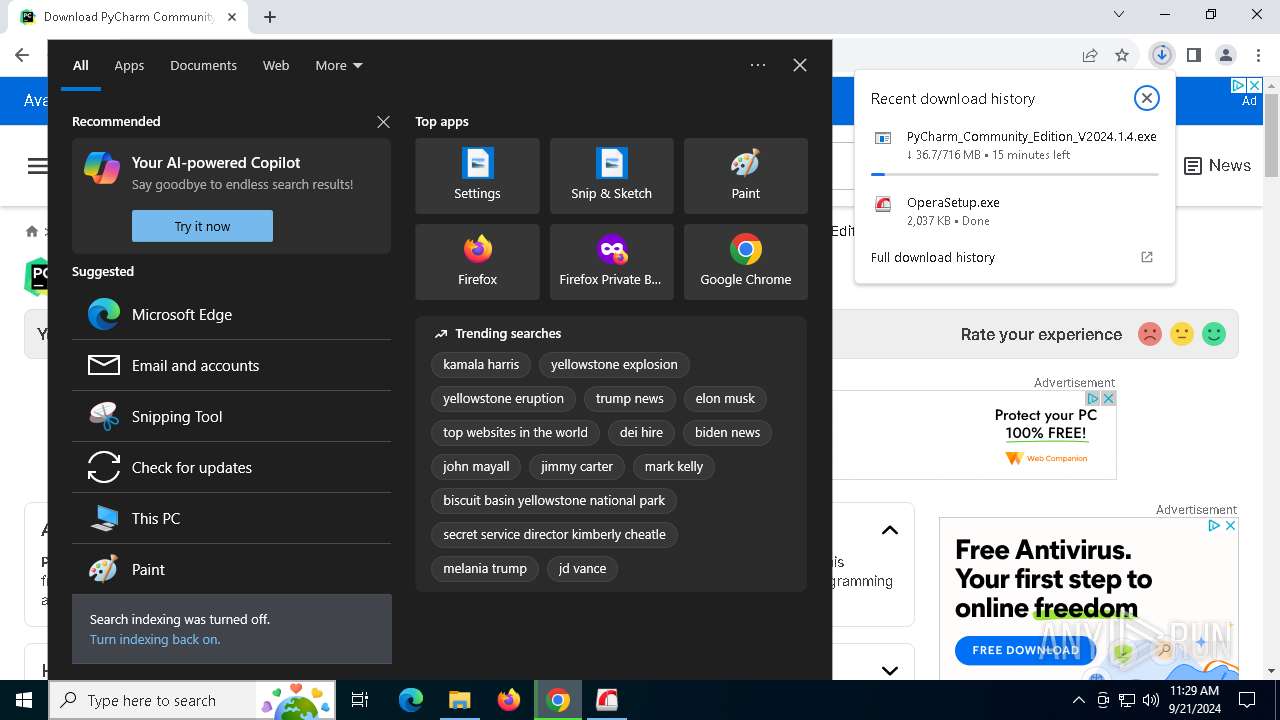Rate experience with neutral yellow face

1182,334
